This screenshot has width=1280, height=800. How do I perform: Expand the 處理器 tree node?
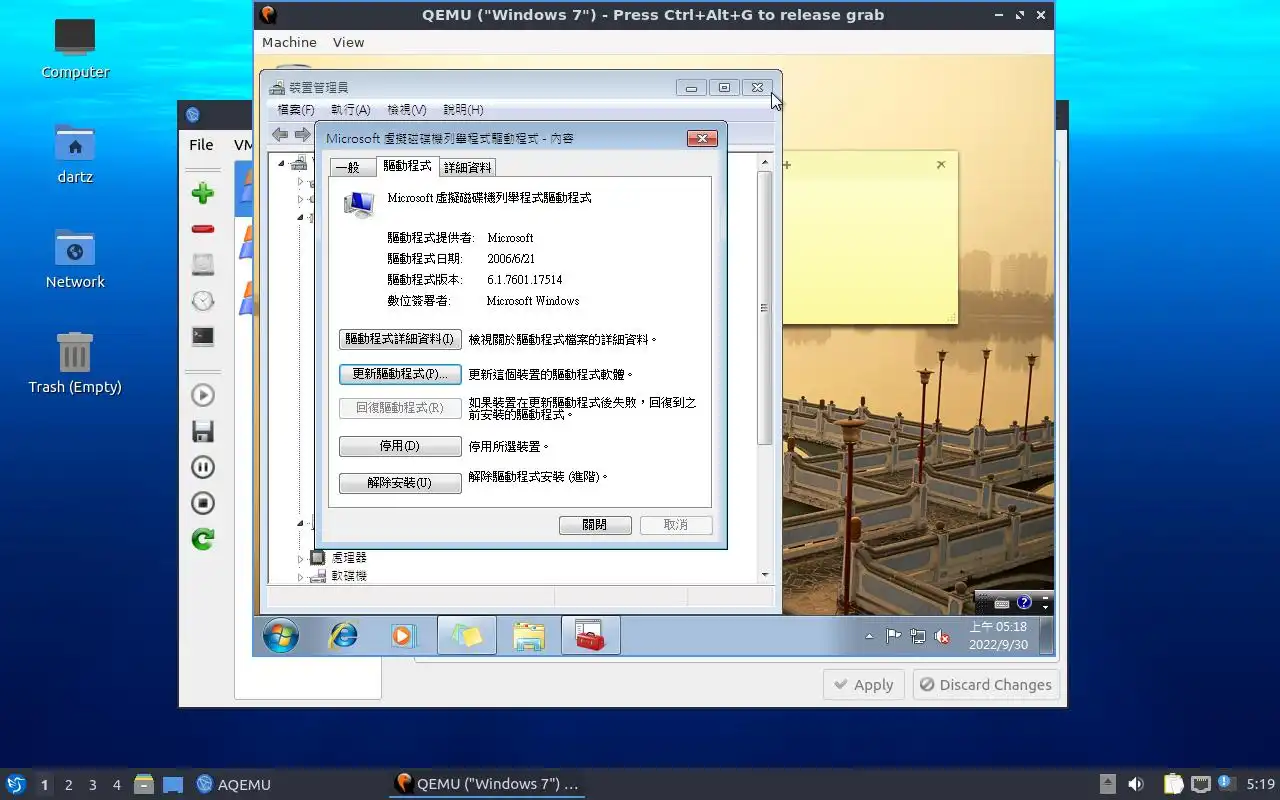click(x=300, y=558)
